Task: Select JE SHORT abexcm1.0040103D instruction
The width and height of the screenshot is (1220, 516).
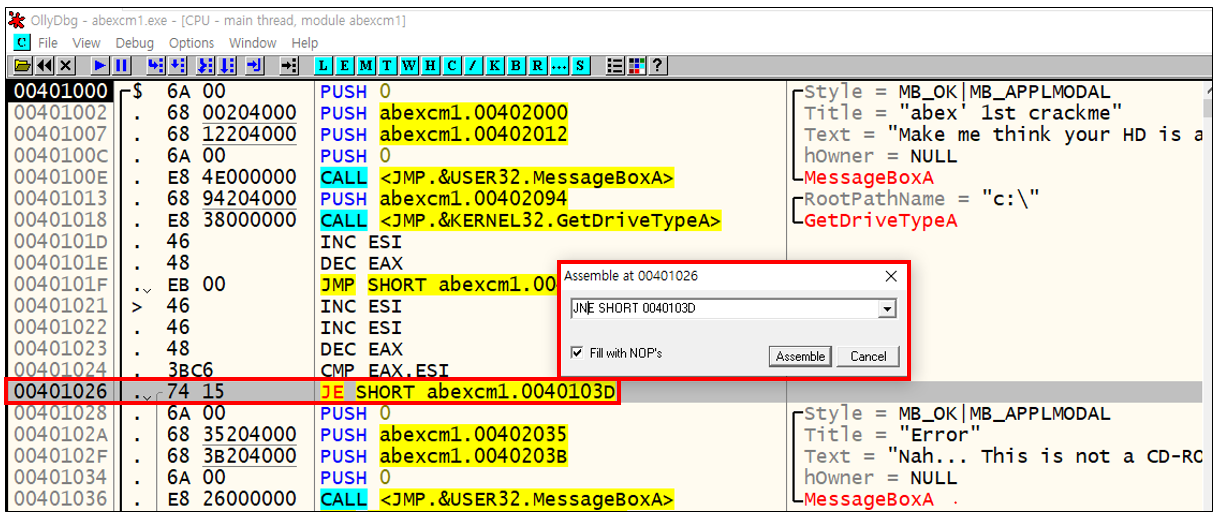Action: tap(468, 392)
